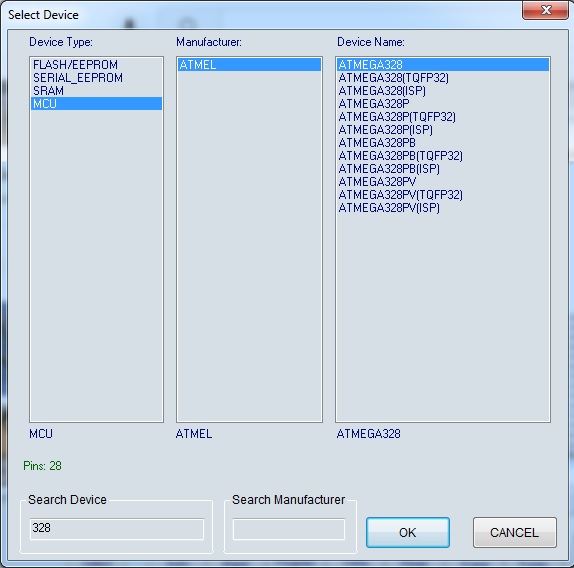Focus the Search Manufacturer text box
The width and height of the screenshot is (574, 568).
point(289,529)
